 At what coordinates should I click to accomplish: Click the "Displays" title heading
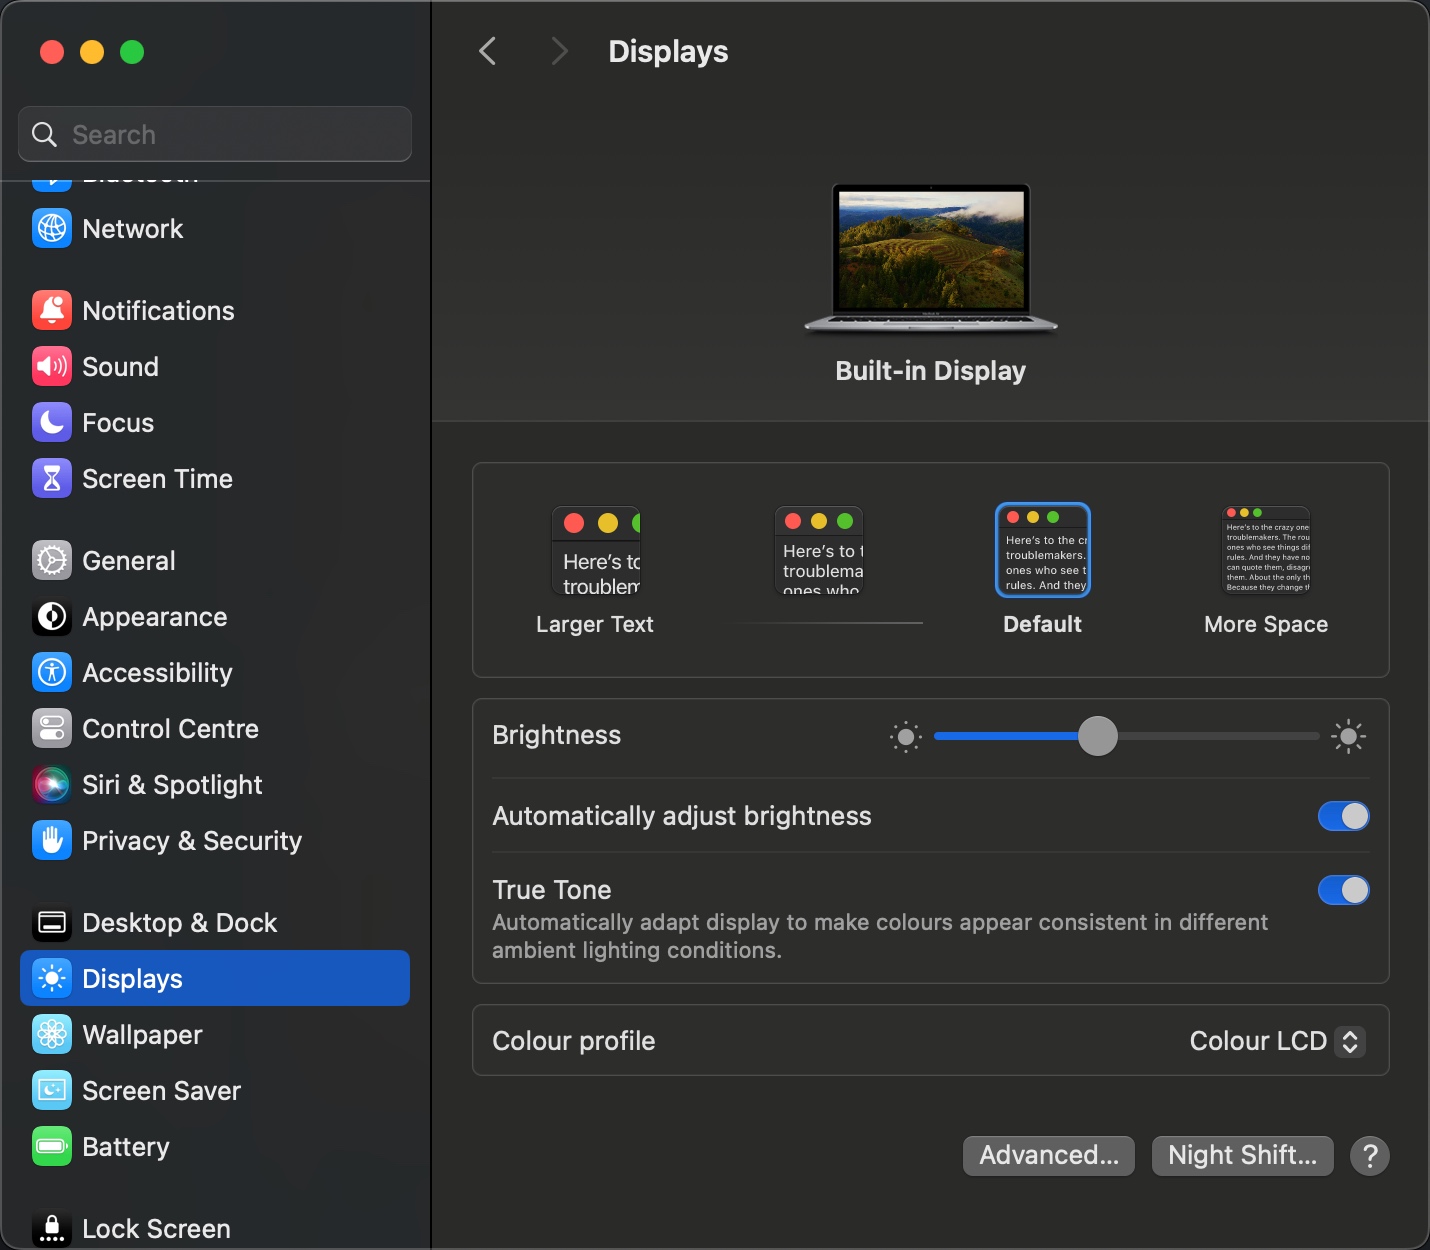click(x=668, y=51)
